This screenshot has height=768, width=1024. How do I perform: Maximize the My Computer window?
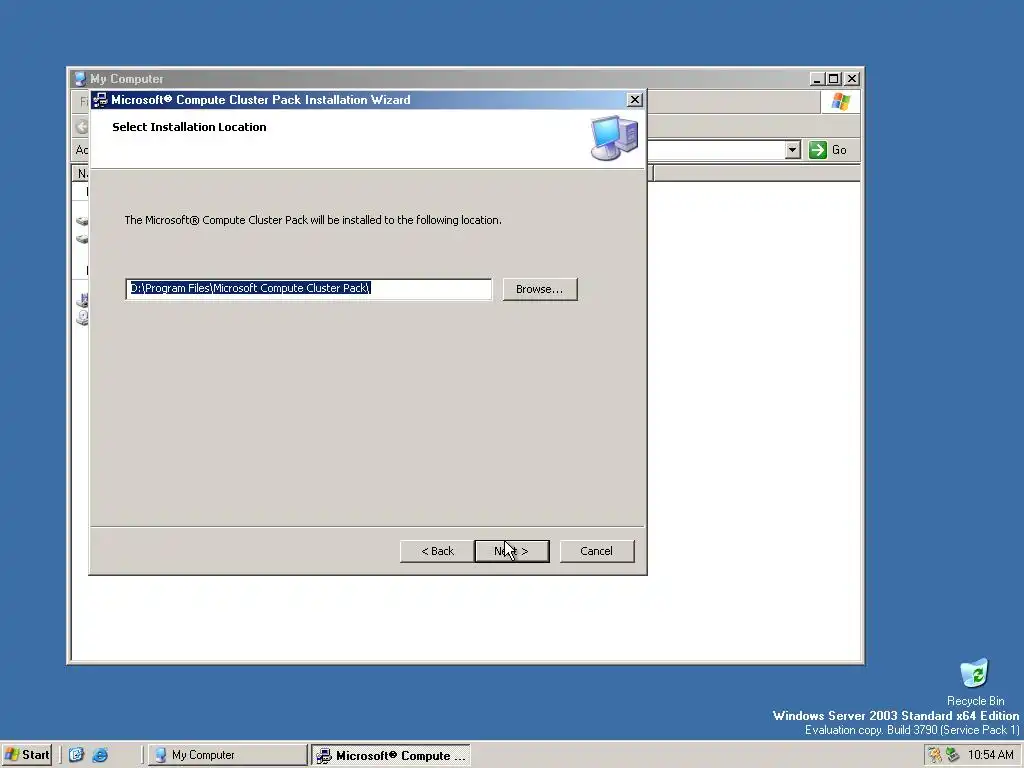click(833, 79)
